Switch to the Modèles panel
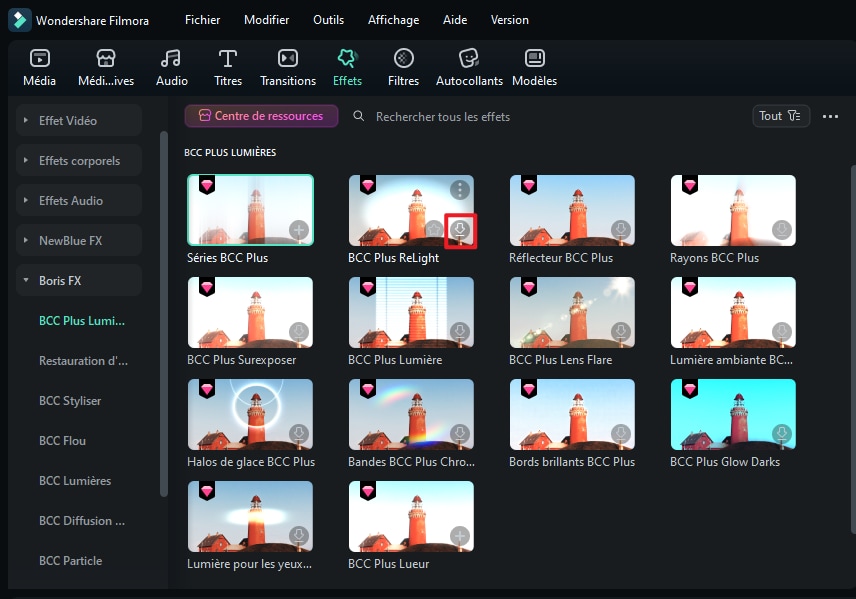The width and height of the screenshot is (856, 599). (534, 68)
